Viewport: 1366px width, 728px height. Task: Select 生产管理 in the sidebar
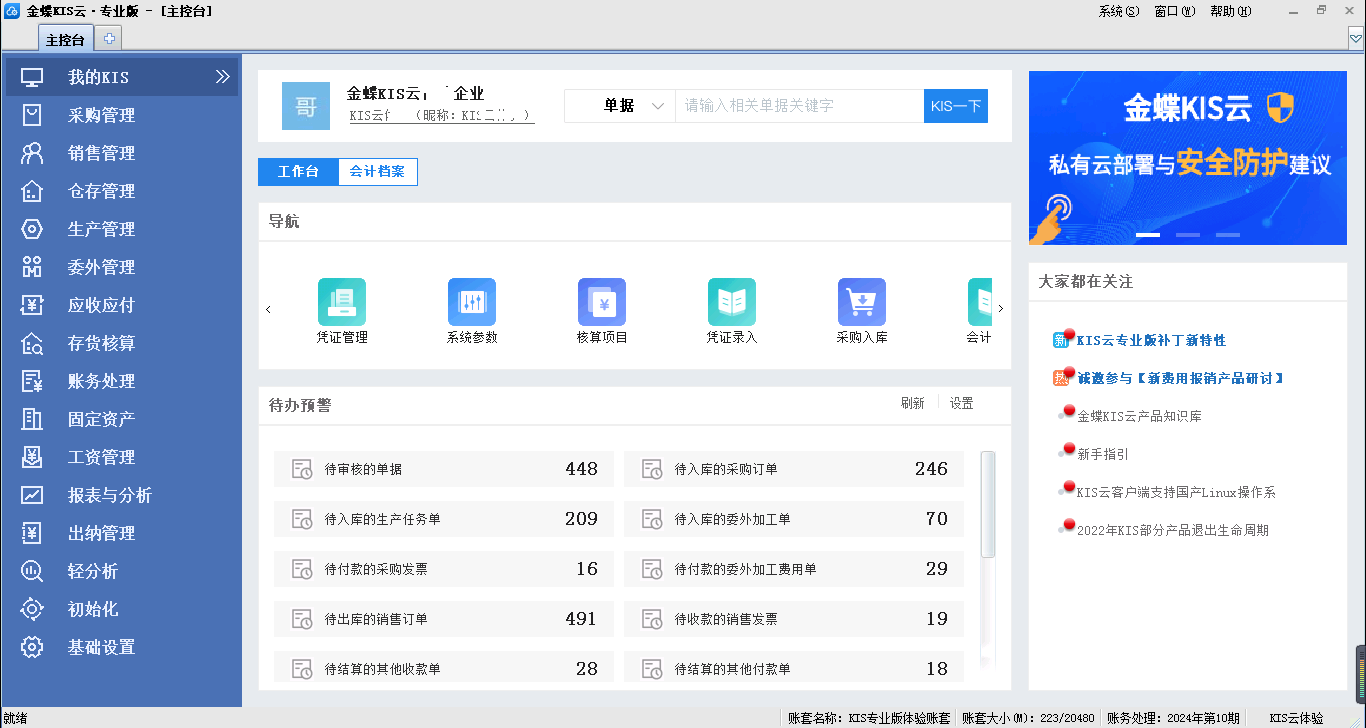(x=121, y=229)
